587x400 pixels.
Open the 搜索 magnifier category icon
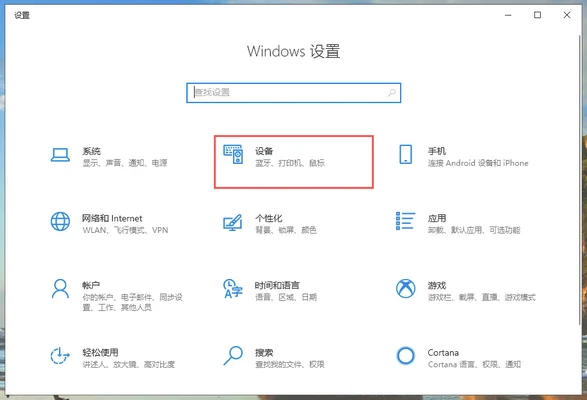coord(233,355)
